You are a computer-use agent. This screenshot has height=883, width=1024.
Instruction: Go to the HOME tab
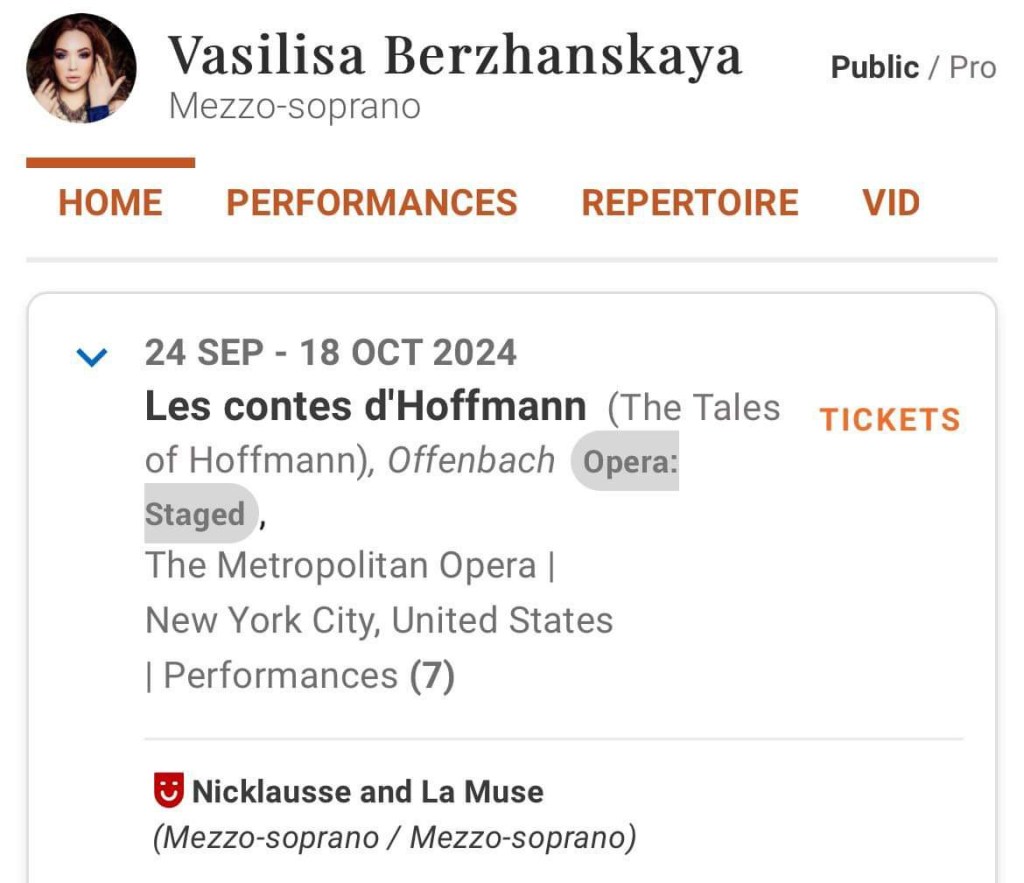(x=110, y=203)
